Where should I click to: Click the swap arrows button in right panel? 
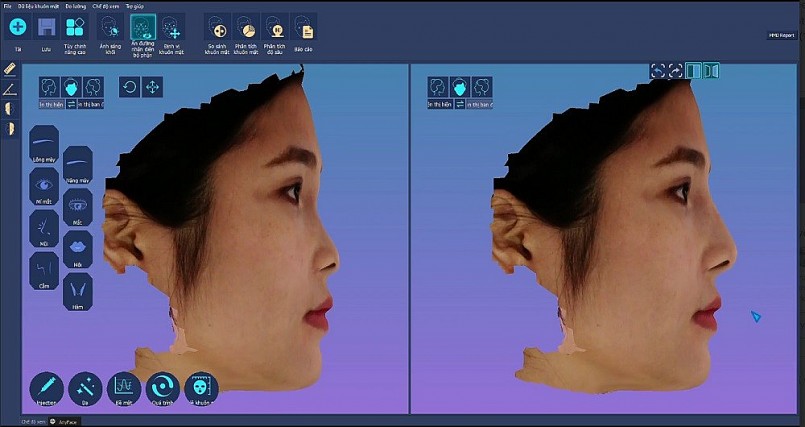(460, 104)
